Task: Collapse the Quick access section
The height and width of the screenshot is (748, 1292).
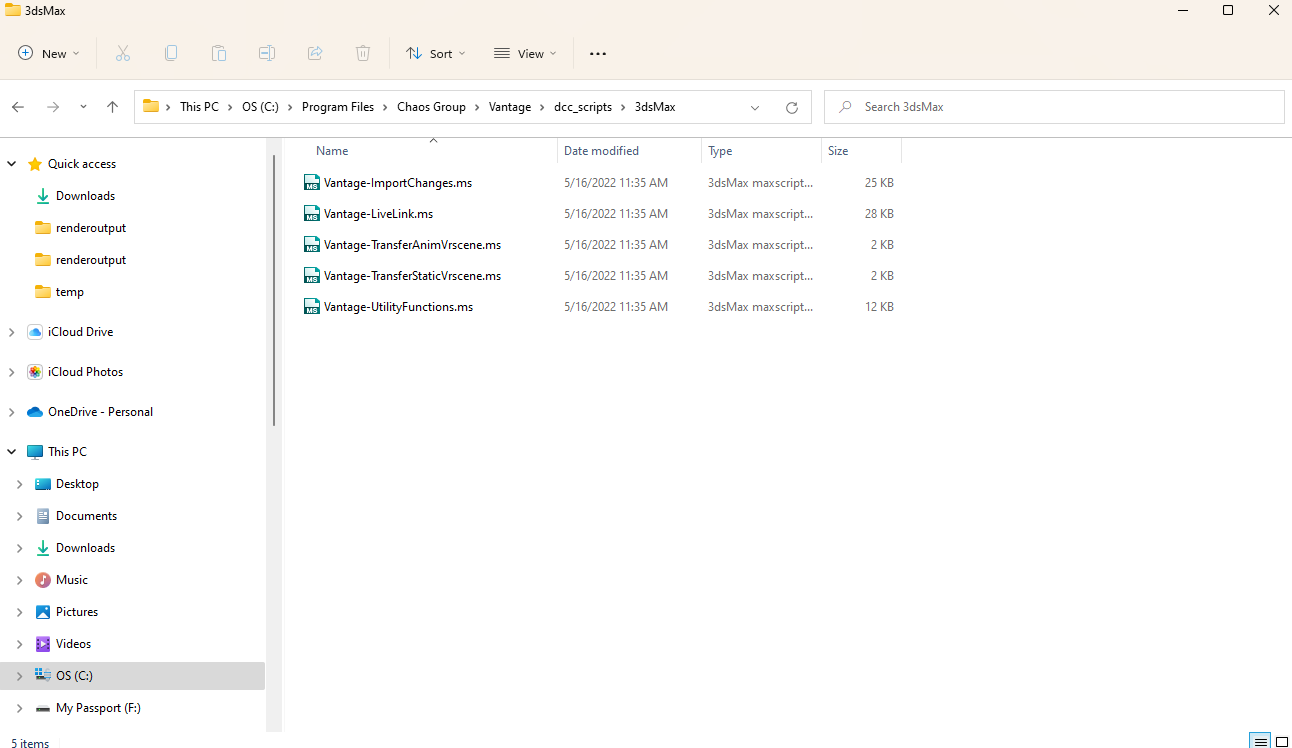Action: click(12, 164)
